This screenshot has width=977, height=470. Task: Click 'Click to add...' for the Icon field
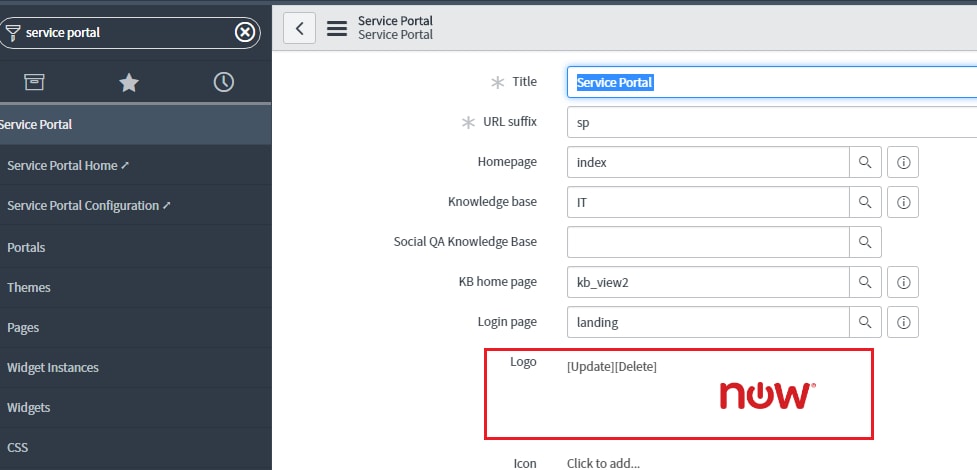click(603, 463)
